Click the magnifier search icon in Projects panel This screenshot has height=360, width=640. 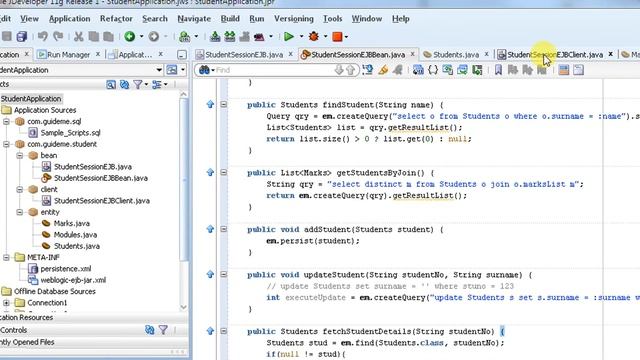click(111, 84)
